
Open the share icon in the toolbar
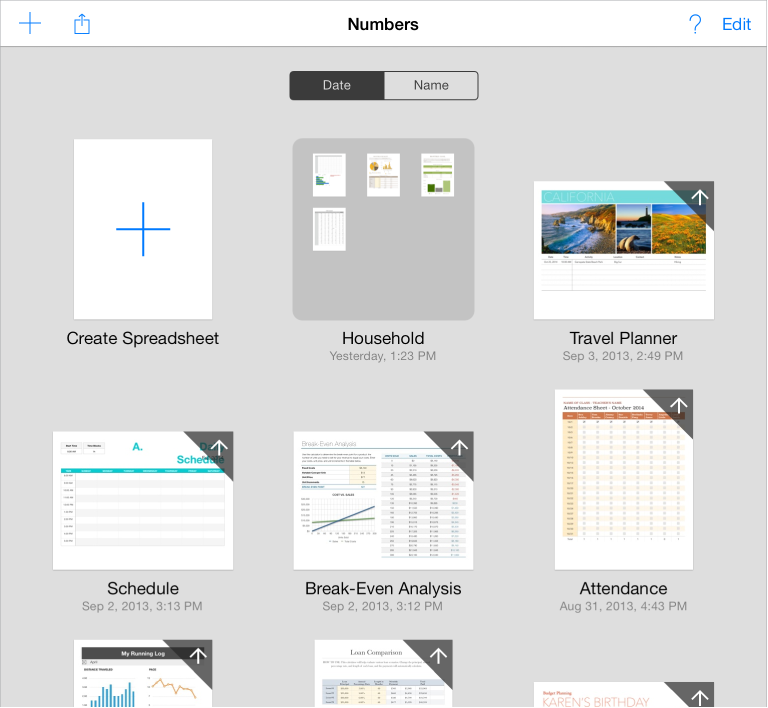pos(82,24)
